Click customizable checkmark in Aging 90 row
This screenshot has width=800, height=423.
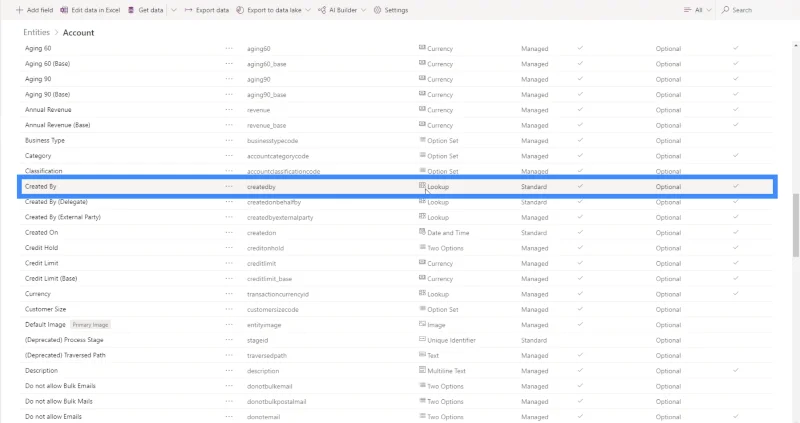click(580, 79)
